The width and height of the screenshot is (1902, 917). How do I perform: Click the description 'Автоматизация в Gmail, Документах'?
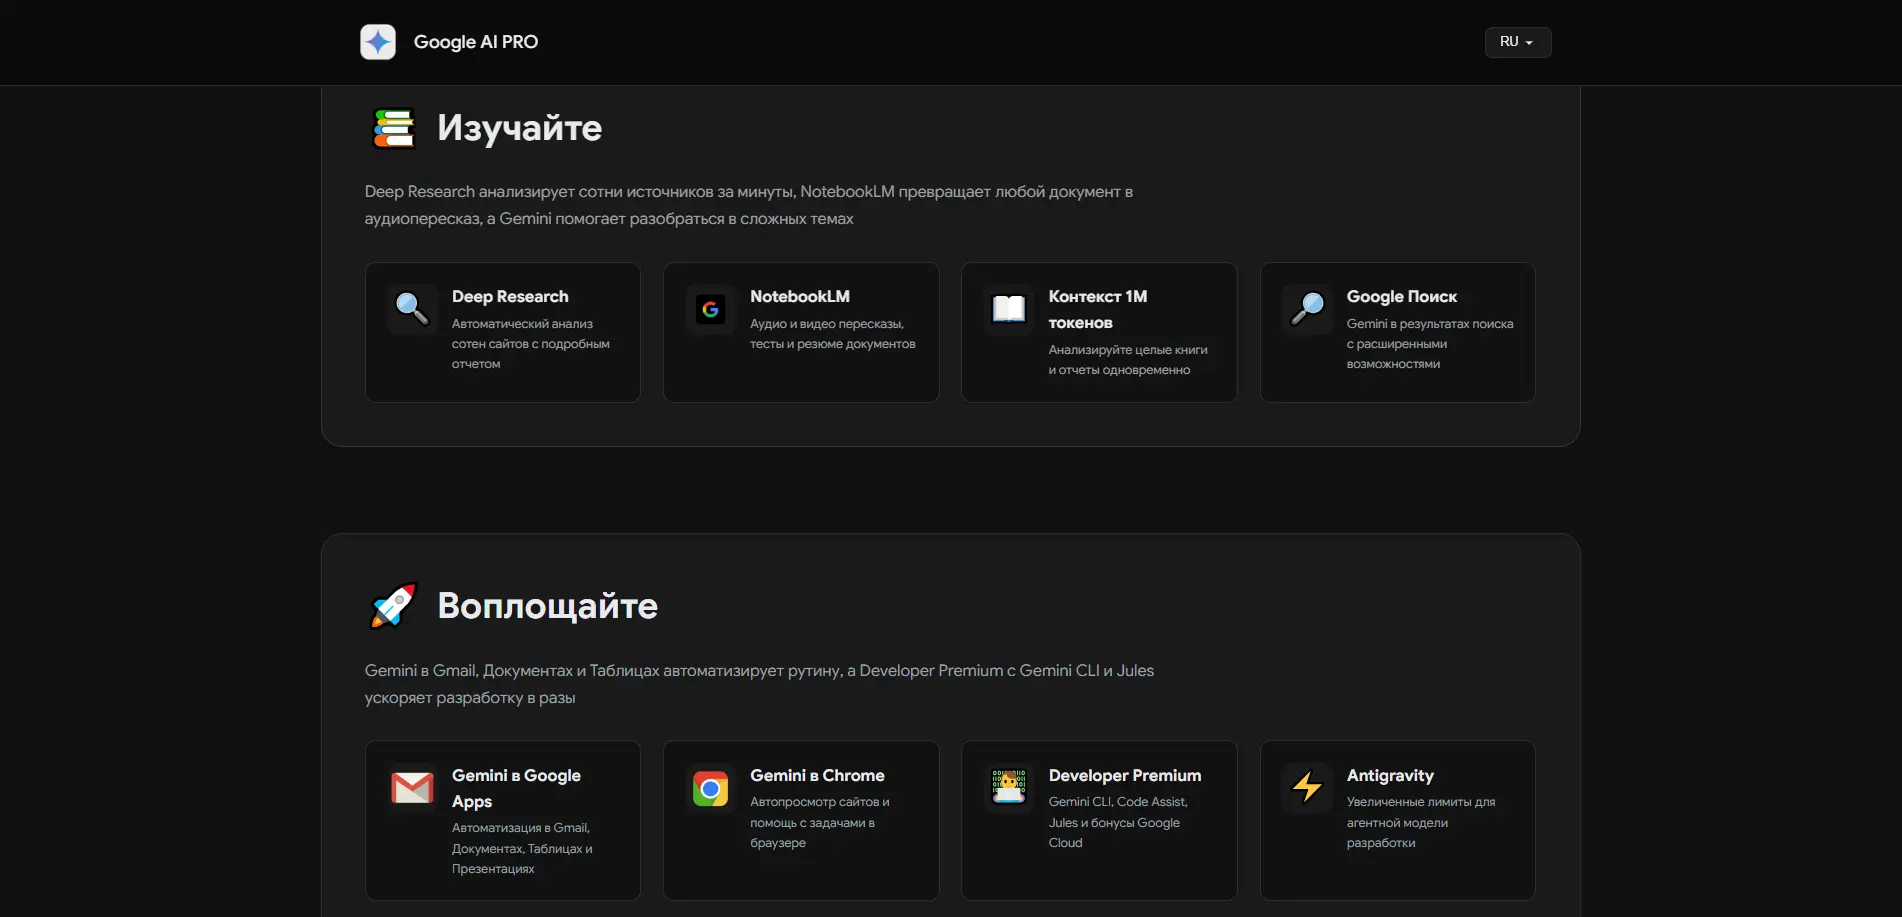(522, 848)
